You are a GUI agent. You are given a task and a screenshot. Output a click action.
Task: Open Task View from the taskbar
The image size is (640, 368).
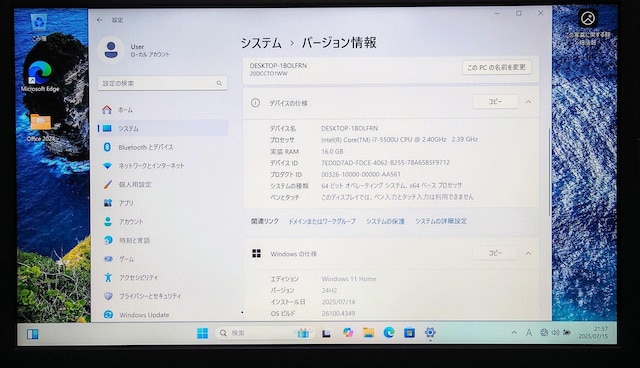tap(326, 333)
